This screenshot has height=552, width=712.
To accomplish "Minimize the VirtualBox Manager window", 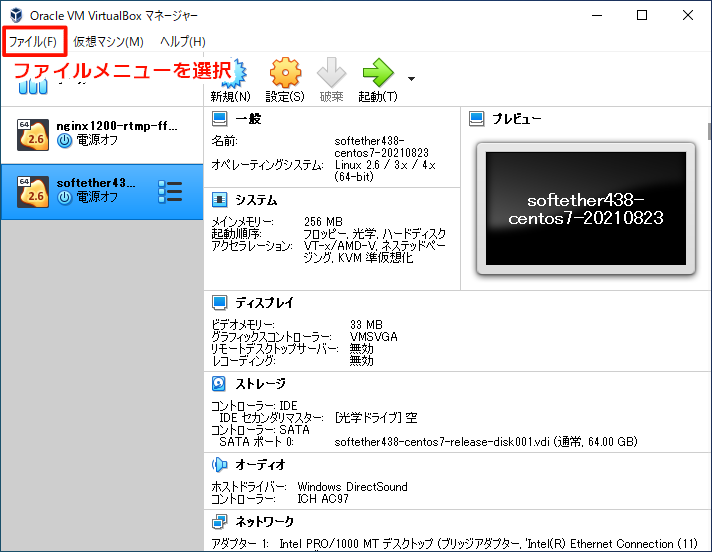I will tap(597, 15).
